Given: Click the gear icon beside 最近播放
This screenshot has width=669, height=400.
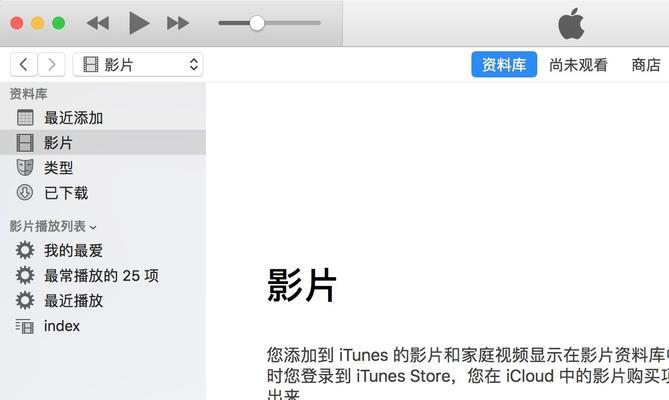Looking at the screenshot, I should (25, 301).
